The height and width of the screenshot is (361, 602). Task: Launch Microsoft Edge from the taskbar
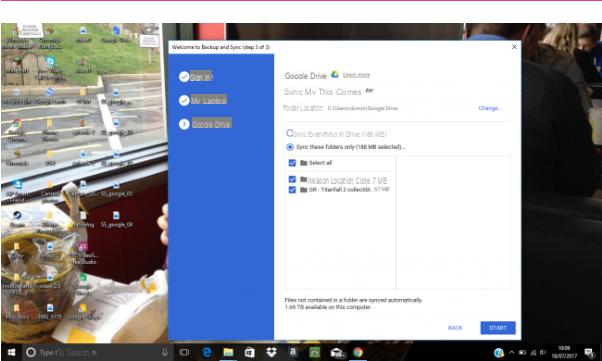pyautogui.click(x=207, y=352)
